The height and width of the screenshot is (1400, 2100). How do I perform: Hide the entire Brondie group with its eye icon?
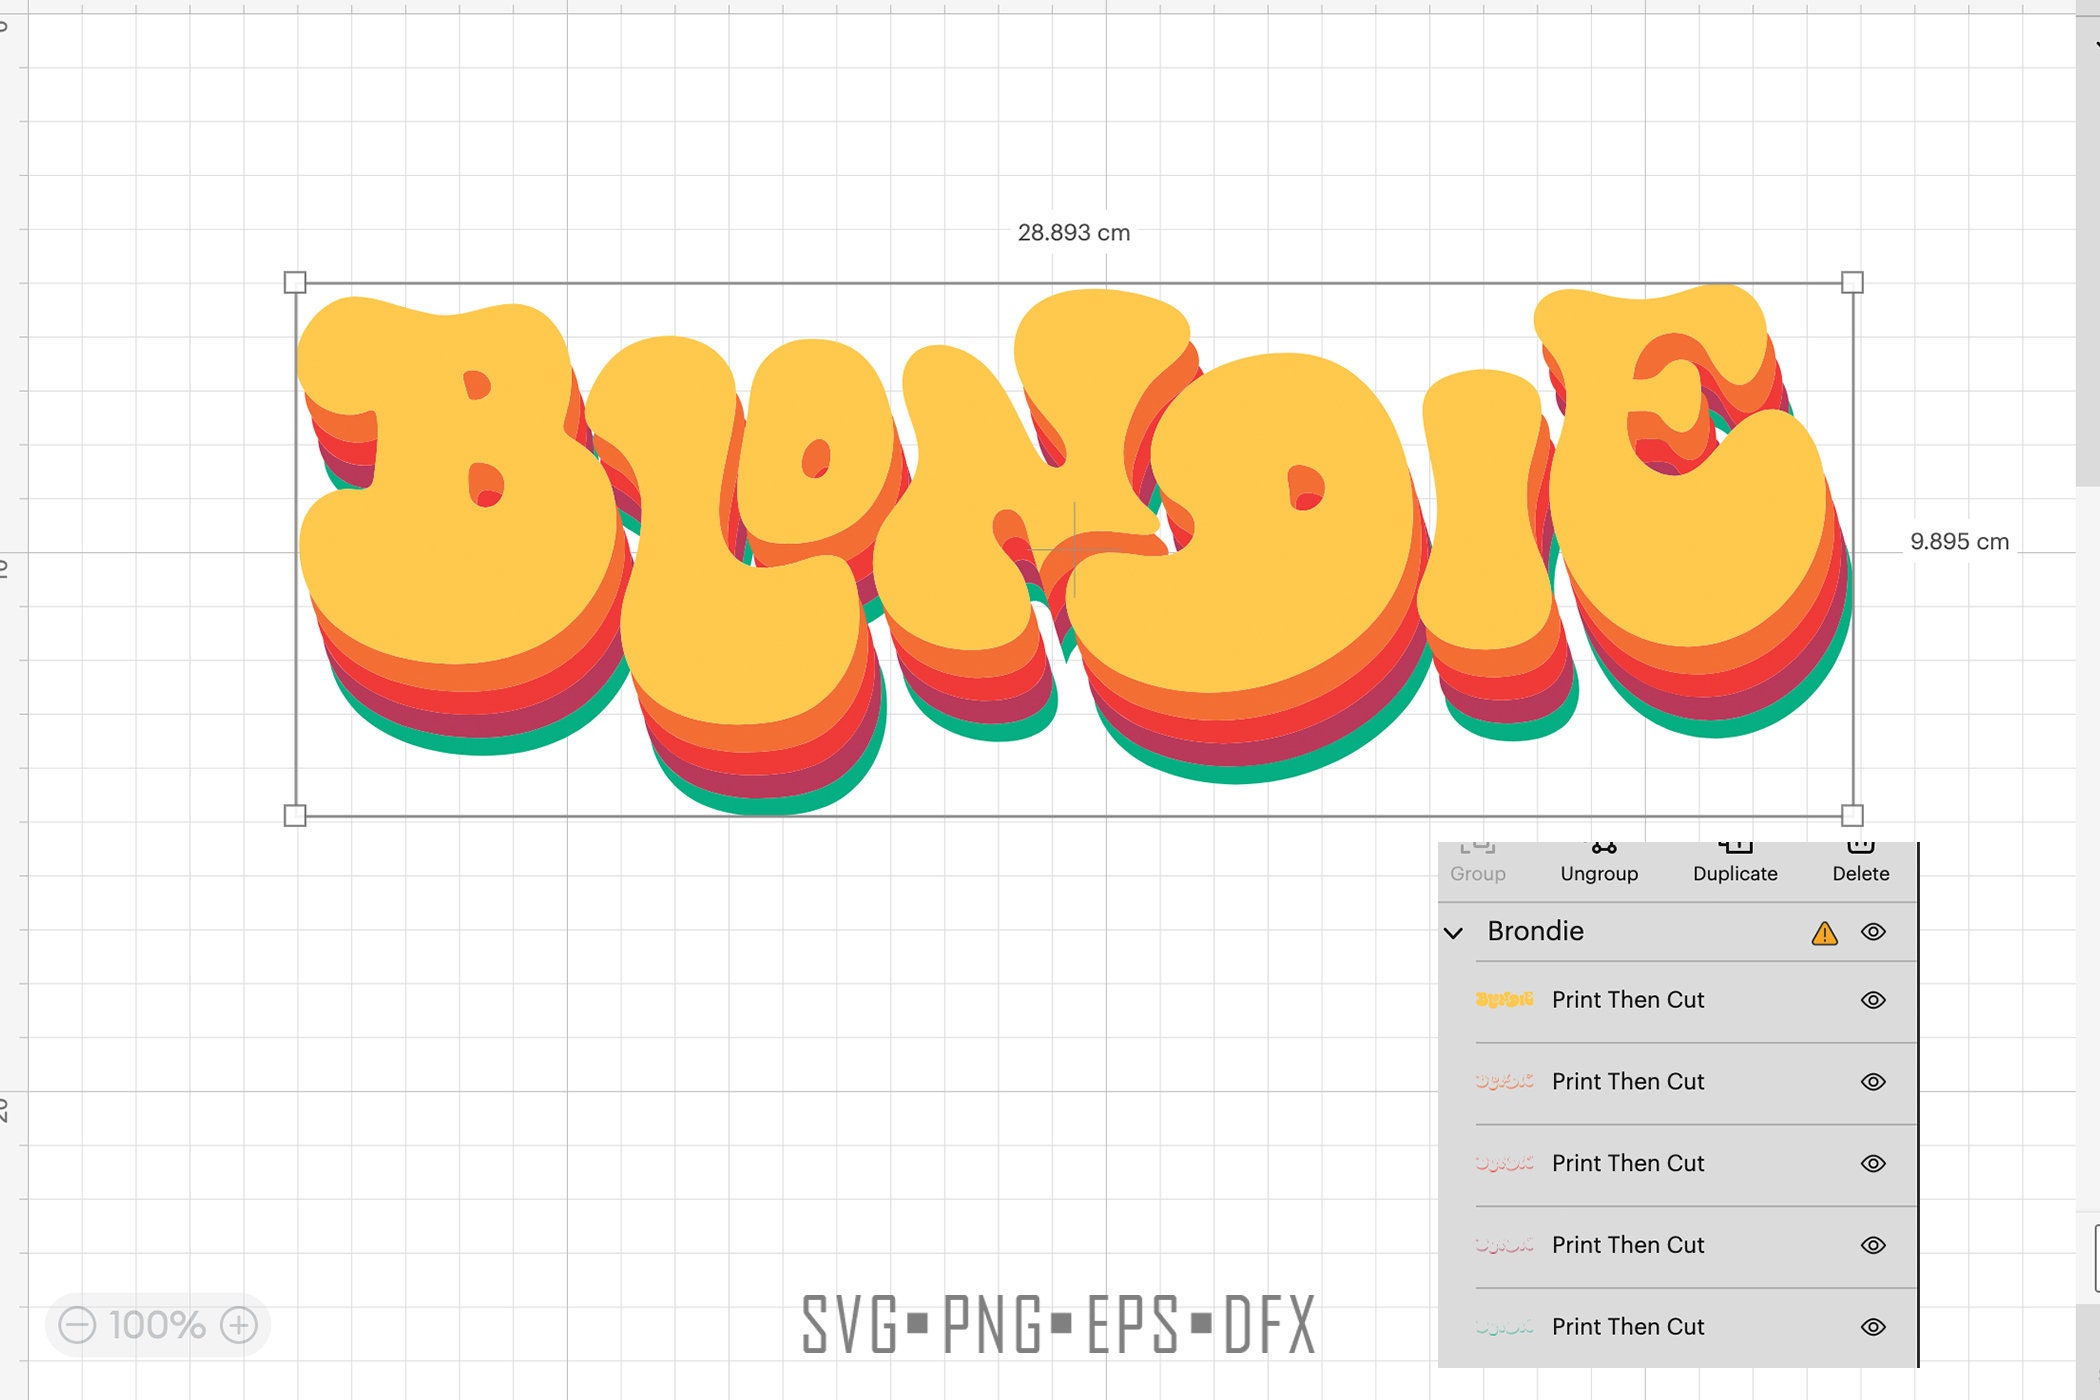1873,932
